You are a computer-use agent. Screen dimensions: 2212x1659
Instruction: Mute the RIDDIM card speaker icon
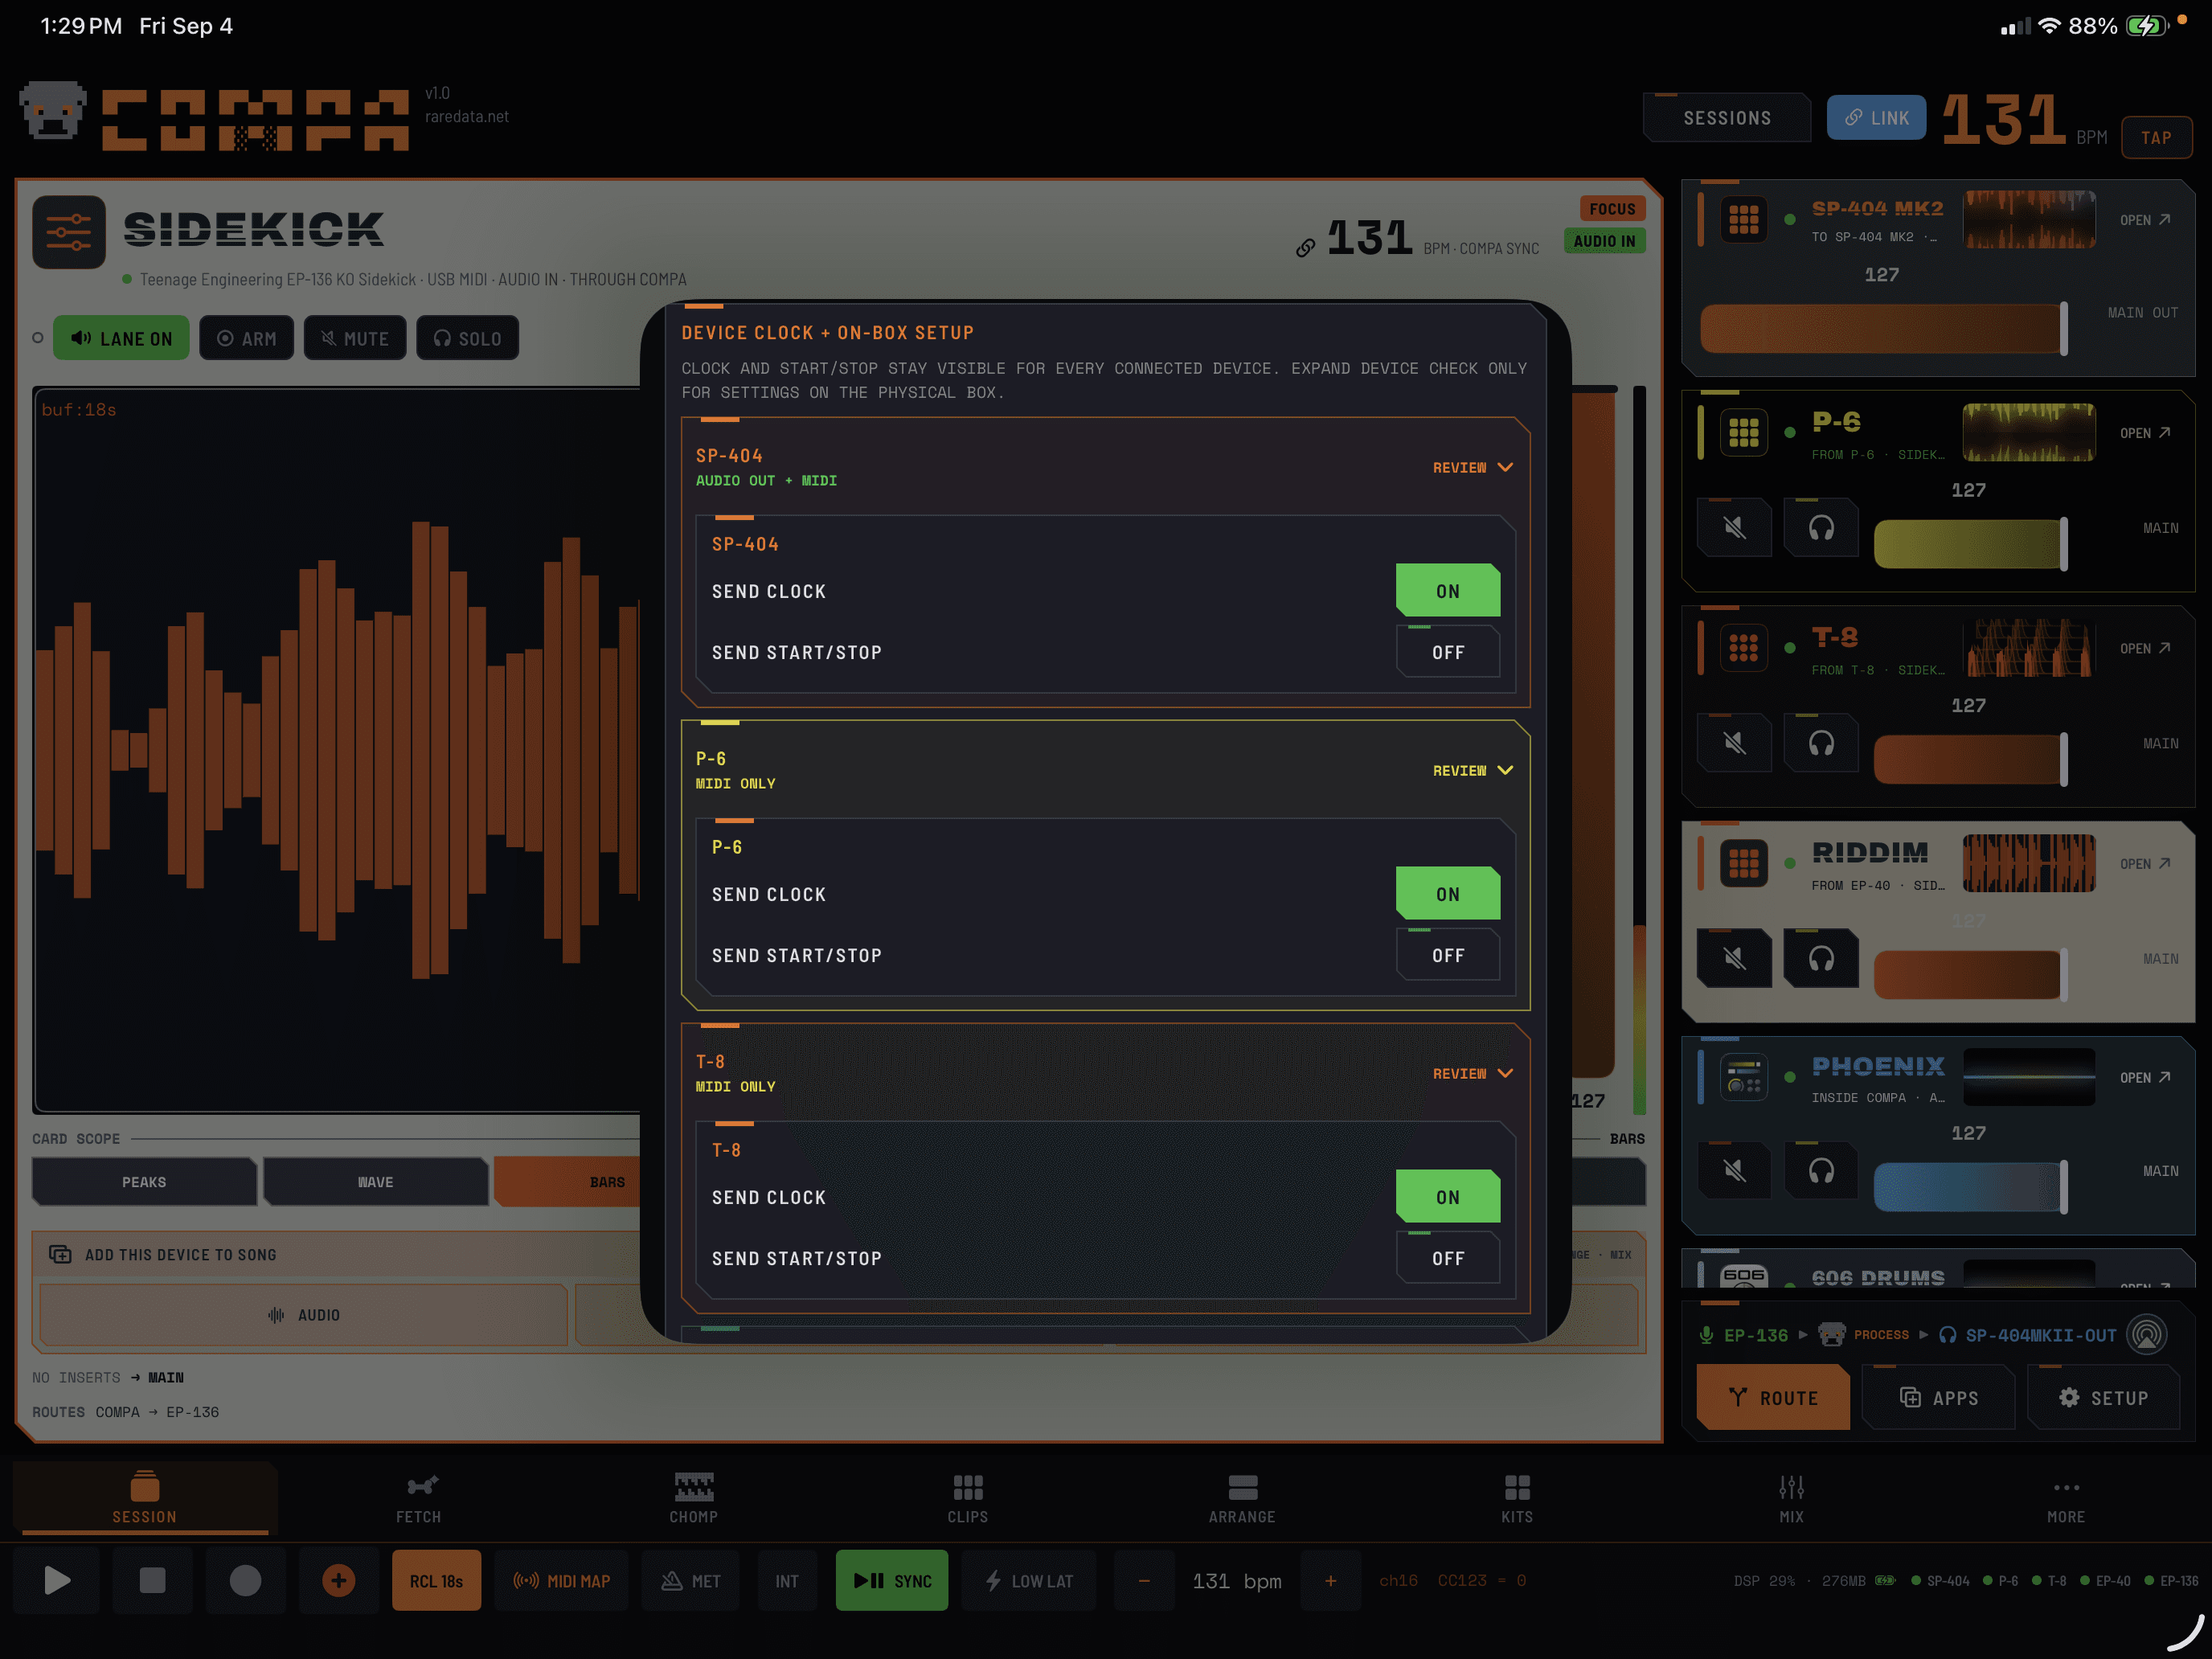(x=1734, y=959)
